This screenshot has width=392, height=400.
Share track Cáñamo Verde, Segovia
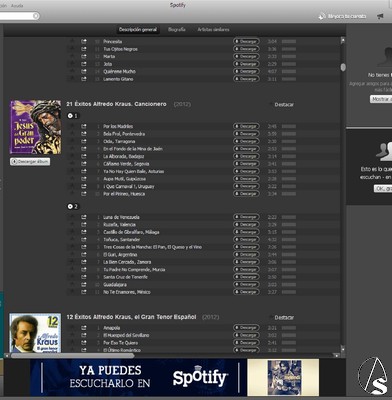click(x=84, y=164)
